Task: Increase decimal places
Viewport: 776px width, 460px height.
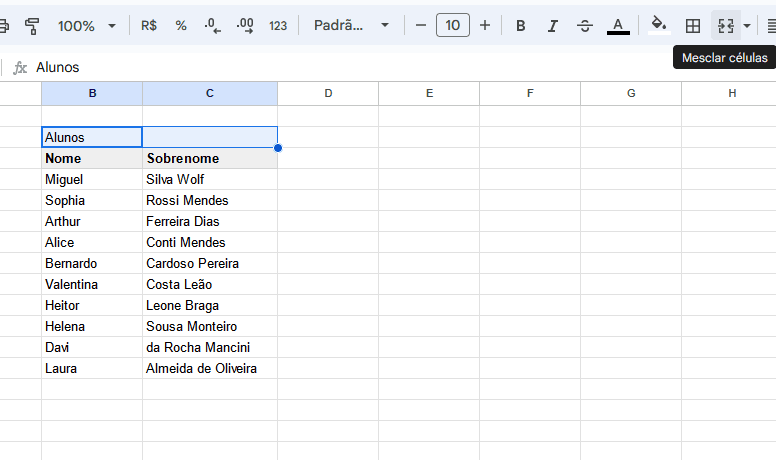Action: 245,25
